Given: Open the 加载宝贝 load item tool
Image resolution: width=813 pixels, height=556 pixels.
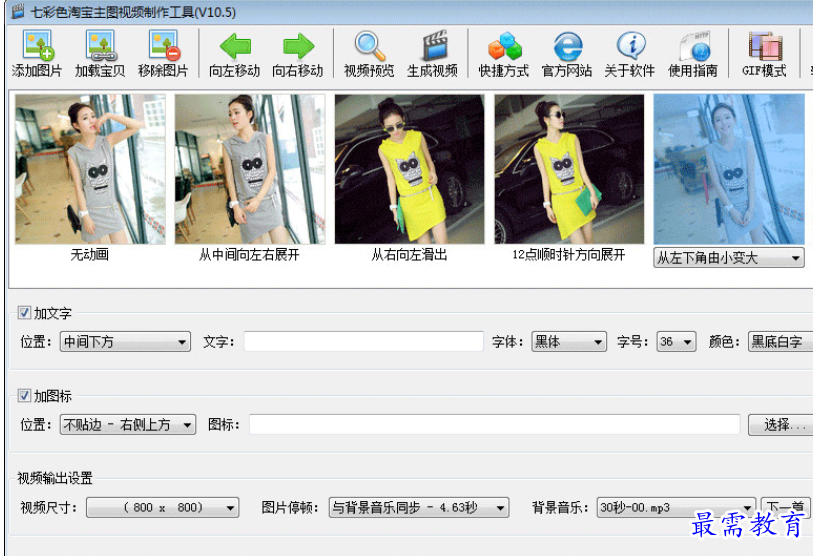Looking at the screenshot, I should click(100, 53).
